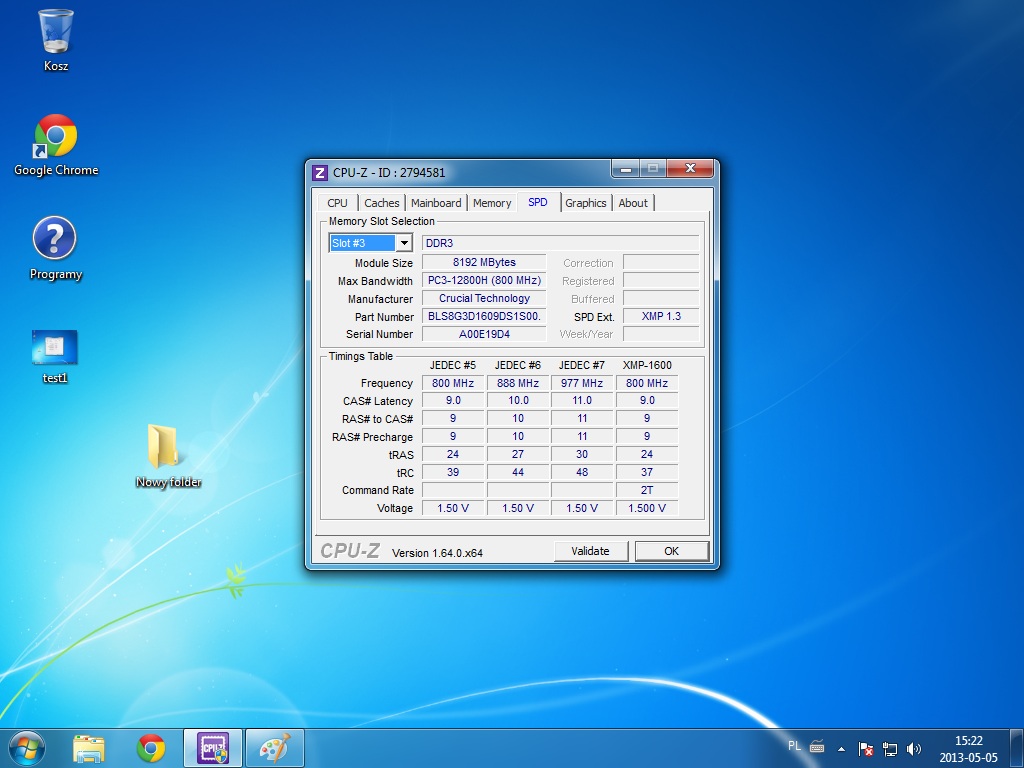Click the 1.500 V voltage cell

647,508
